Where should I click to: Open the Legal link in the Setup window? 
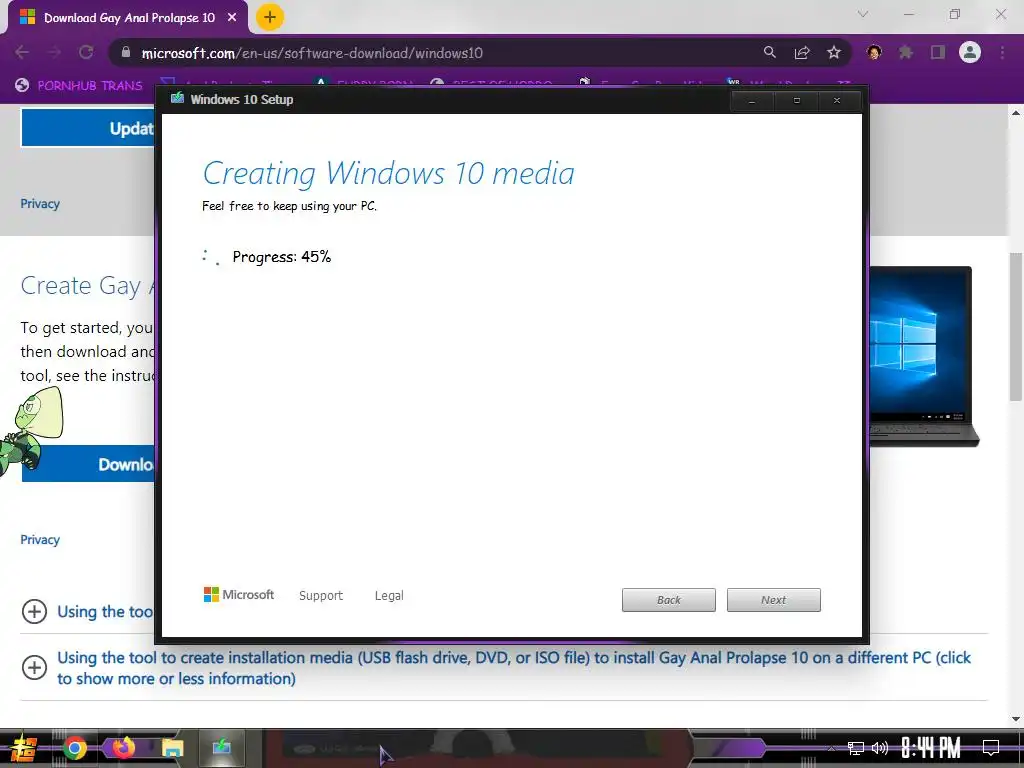(389, 596)
